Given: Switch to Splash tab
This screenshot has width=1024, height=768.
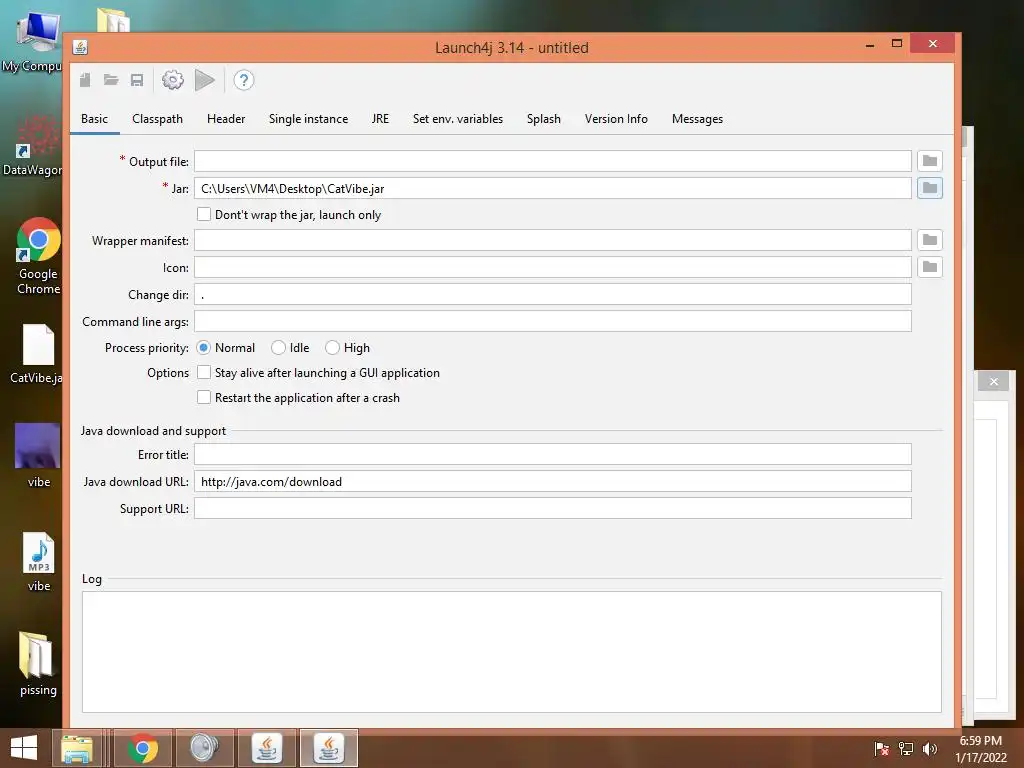Looking at the screenshot, I should pos(543,119).
